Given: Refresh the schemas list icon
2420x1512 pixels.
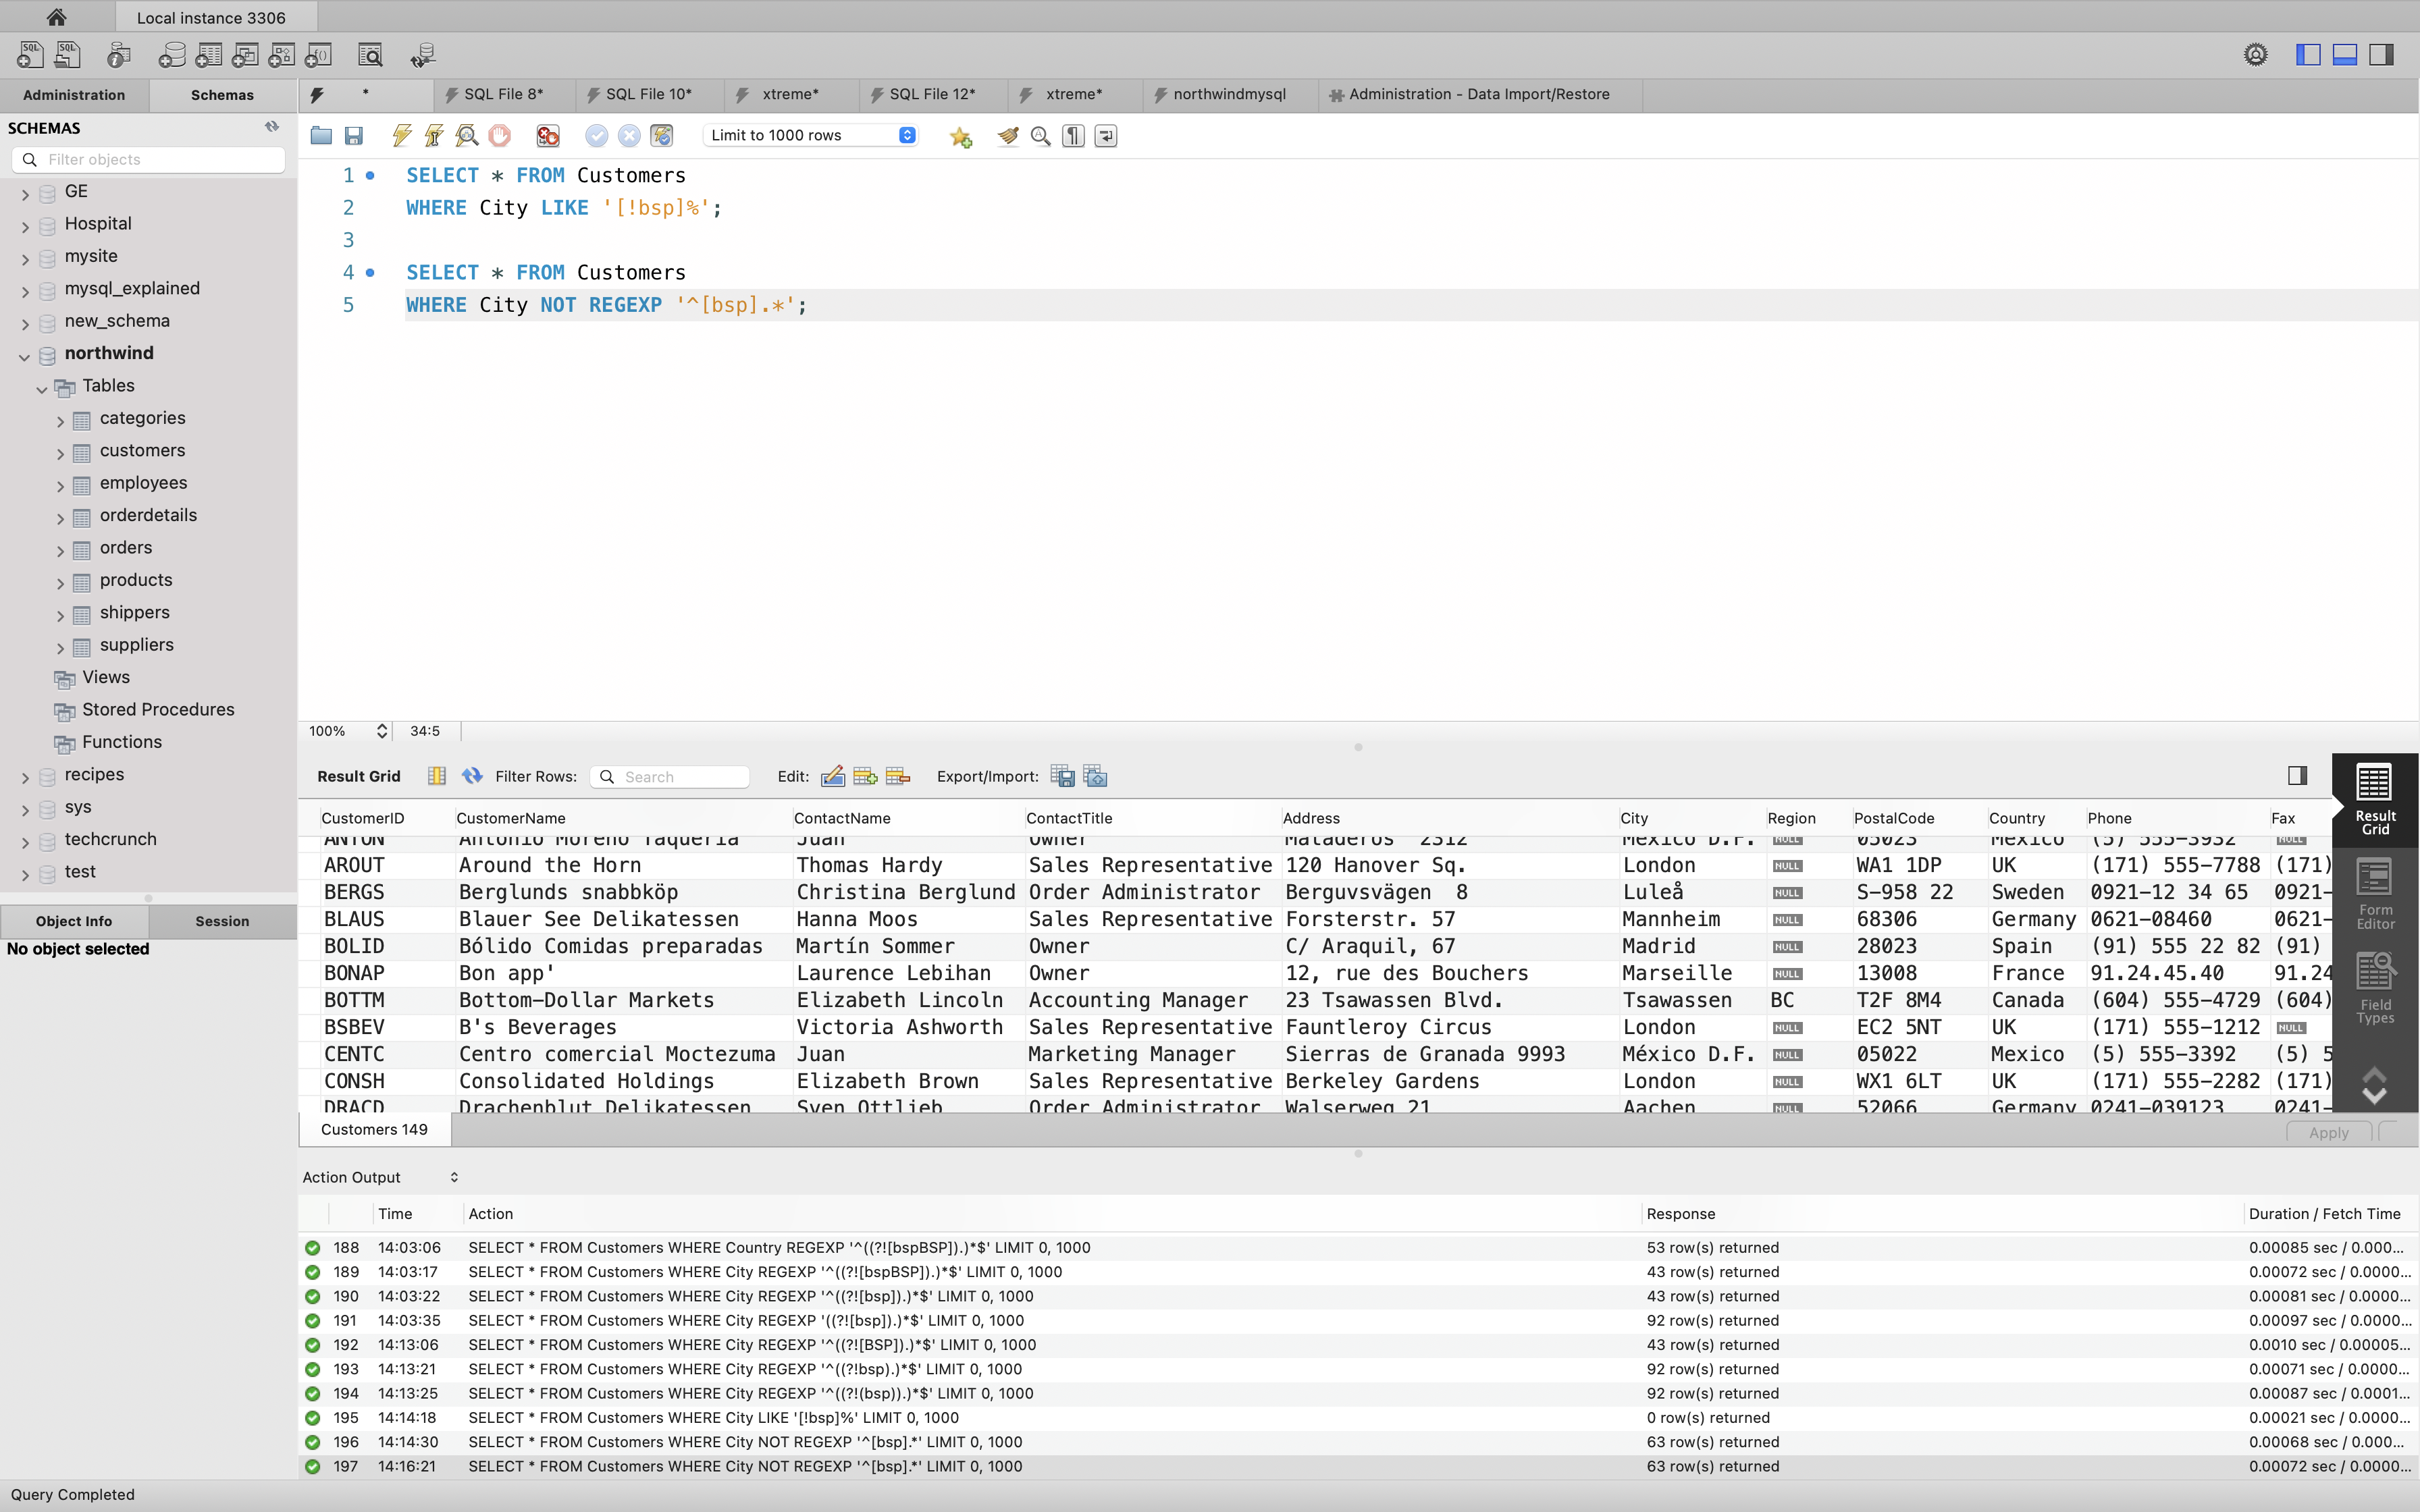Looking at the screenshot, I should [x=271, y=127].
